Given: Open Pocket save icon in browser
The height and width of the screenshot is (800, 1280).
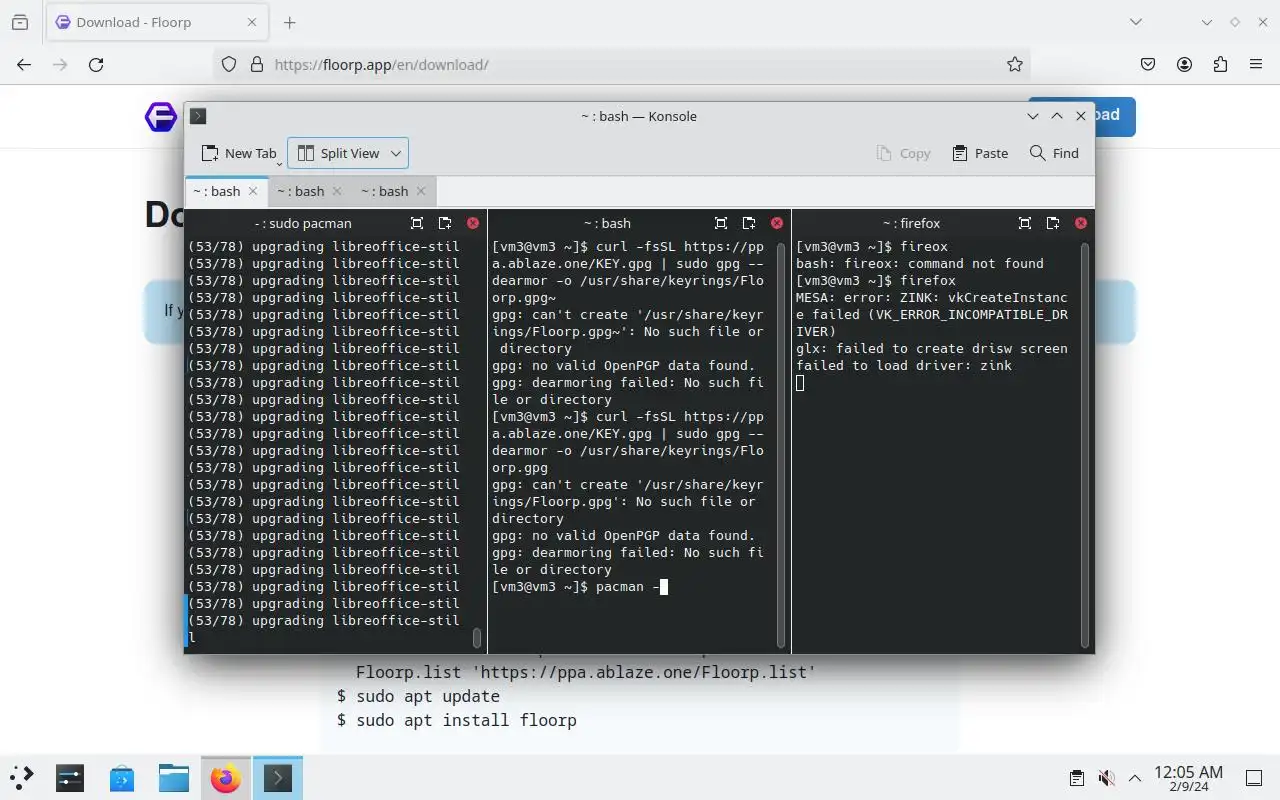Looking at the screenshot, I should 1148,64.
